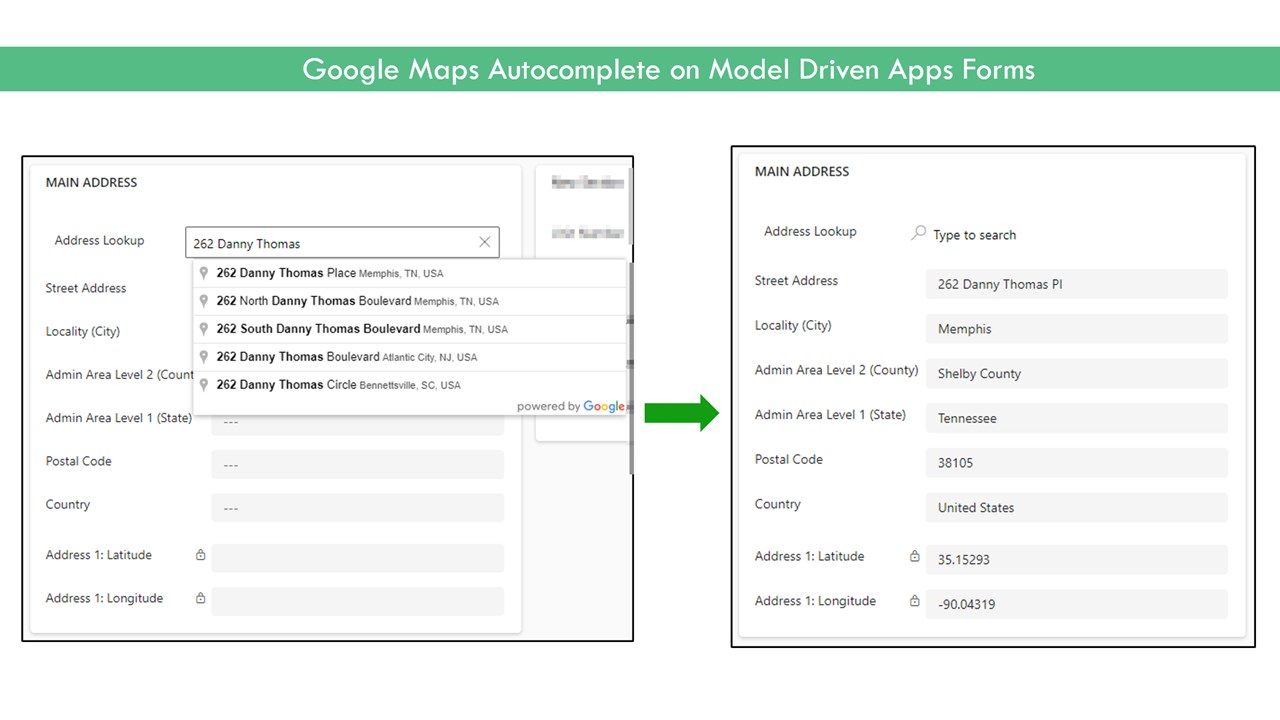Click Country label in the right form
The height and width of the screenshot is (720, 1280).
tap(778, 504)
